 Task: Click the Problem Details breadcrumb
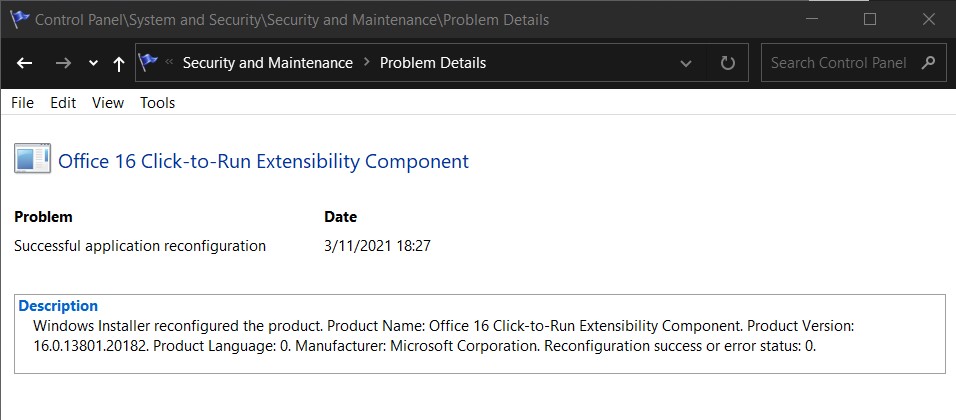pos(433,63)
